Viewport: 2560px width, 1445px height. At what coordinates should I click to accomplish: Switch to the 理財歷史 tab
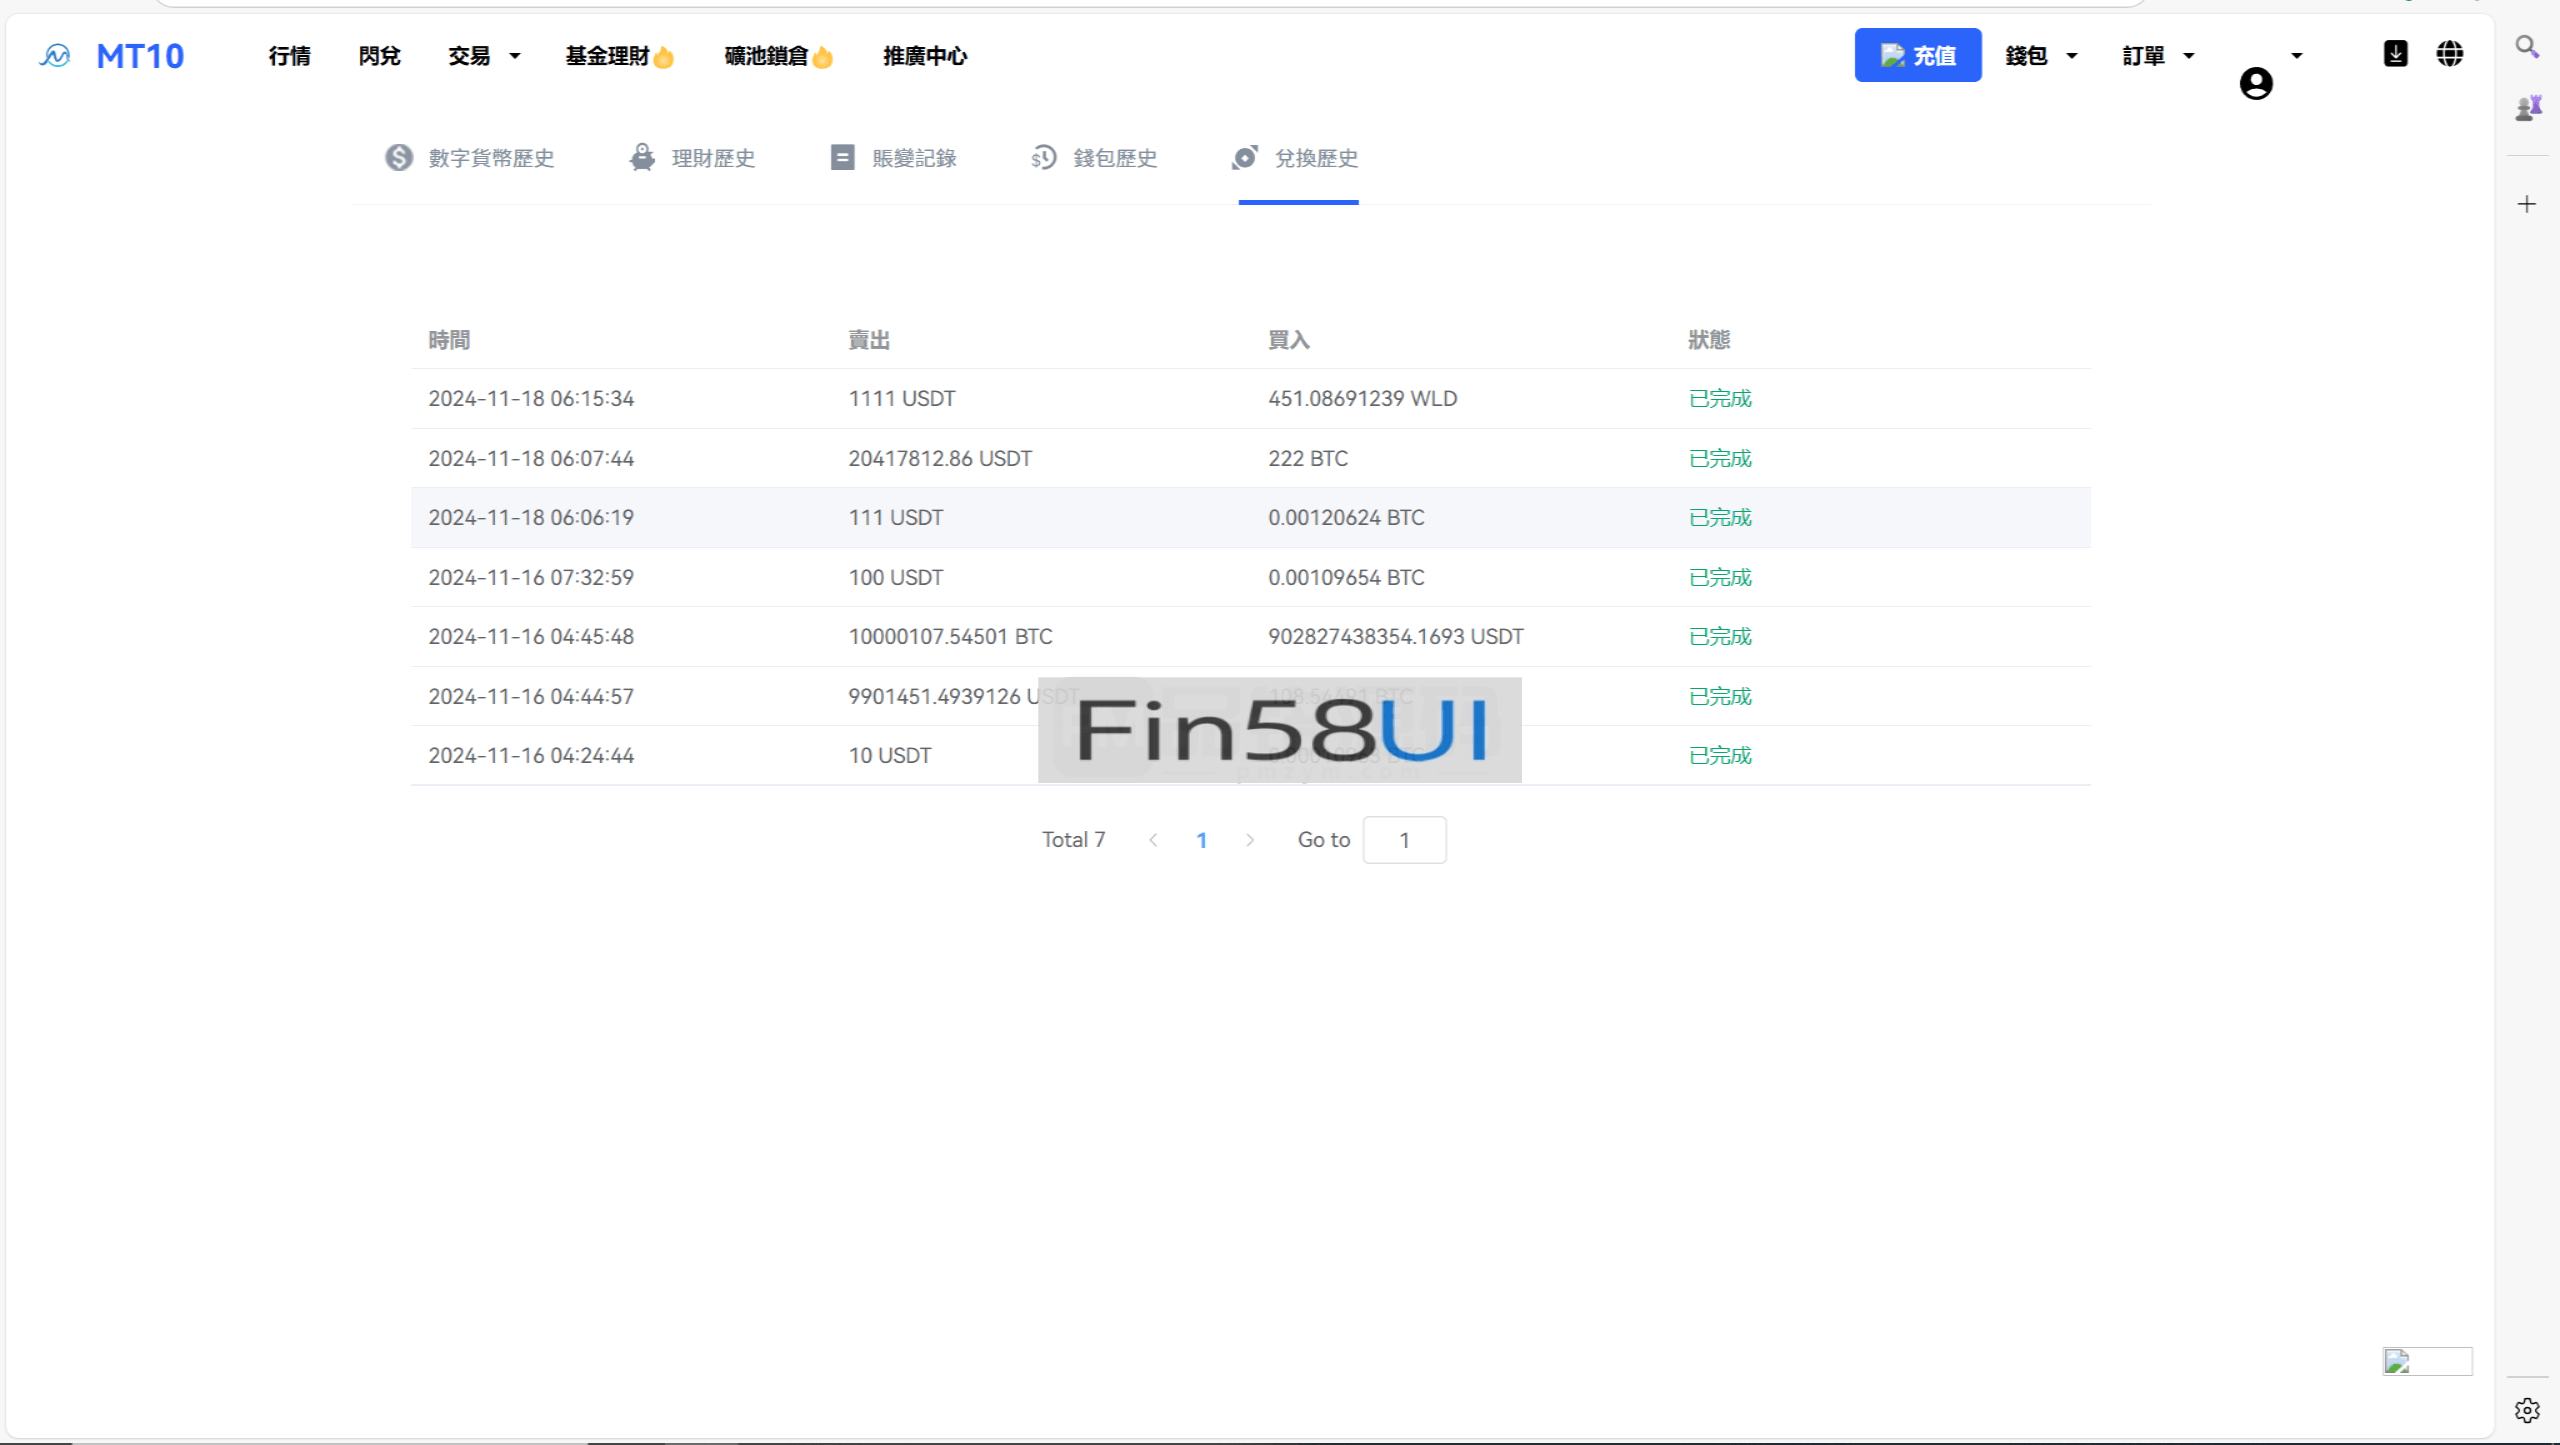pyautogui.click(x=692, y=158)
